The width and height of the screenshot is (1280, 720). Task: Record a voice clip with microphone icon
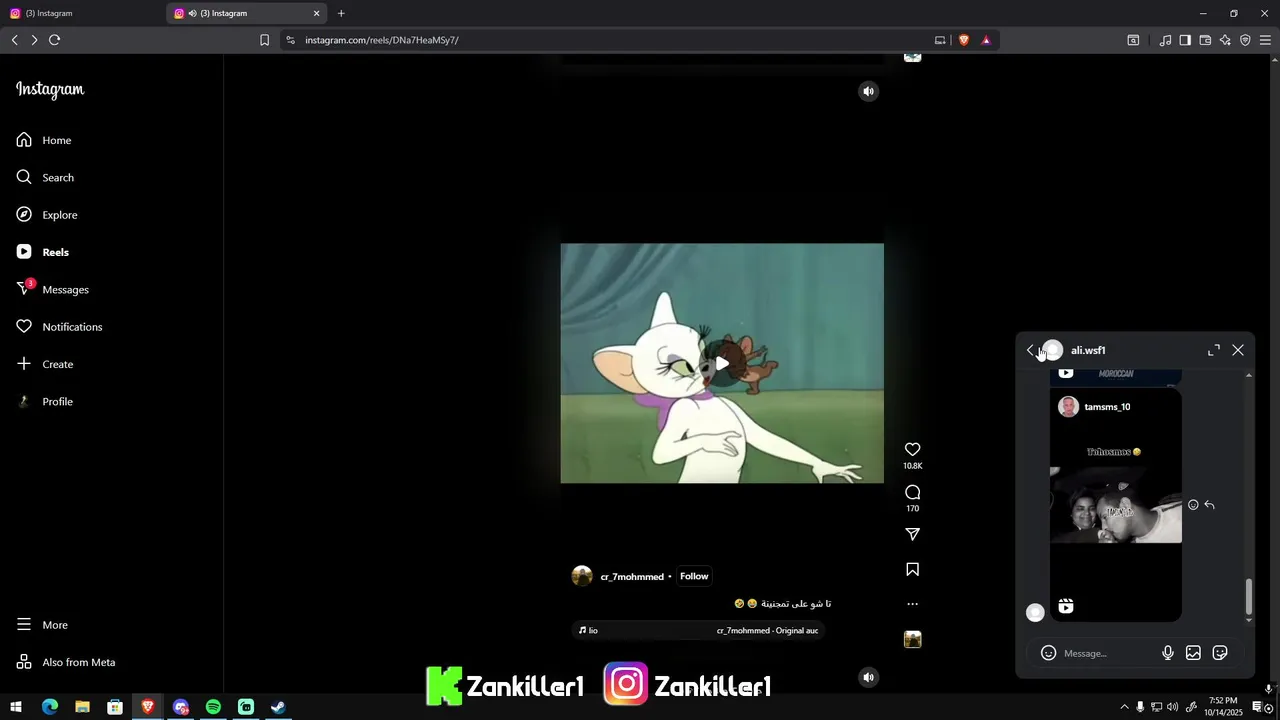[x=1167, y=653]
